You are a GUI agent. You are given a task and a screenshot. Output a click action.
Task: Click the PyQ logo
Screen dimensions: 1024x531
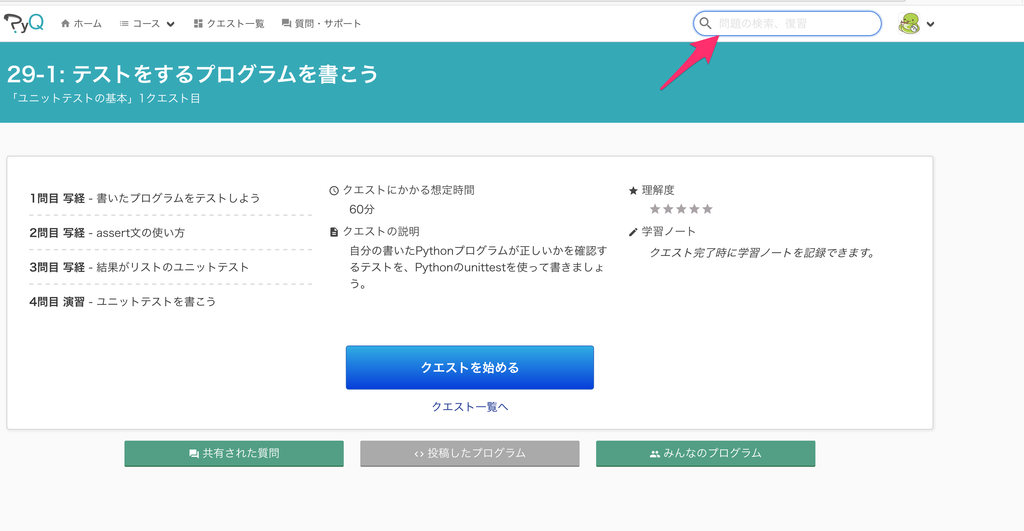[x=24, y=24]
